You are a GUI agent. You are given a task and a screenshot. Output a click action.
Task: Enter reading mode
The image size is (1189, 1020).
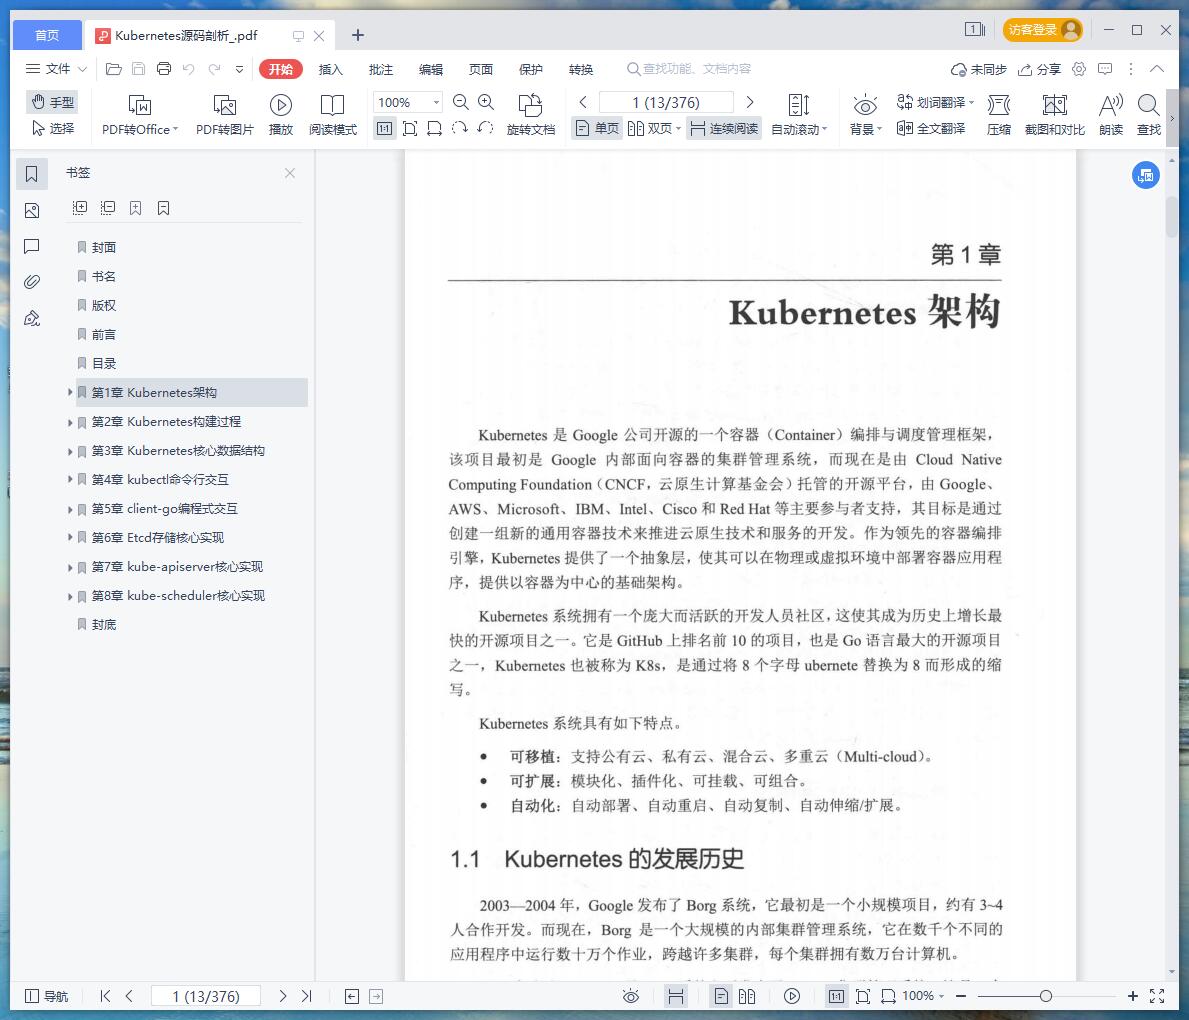pyautogui.click(x=332, y=115)
